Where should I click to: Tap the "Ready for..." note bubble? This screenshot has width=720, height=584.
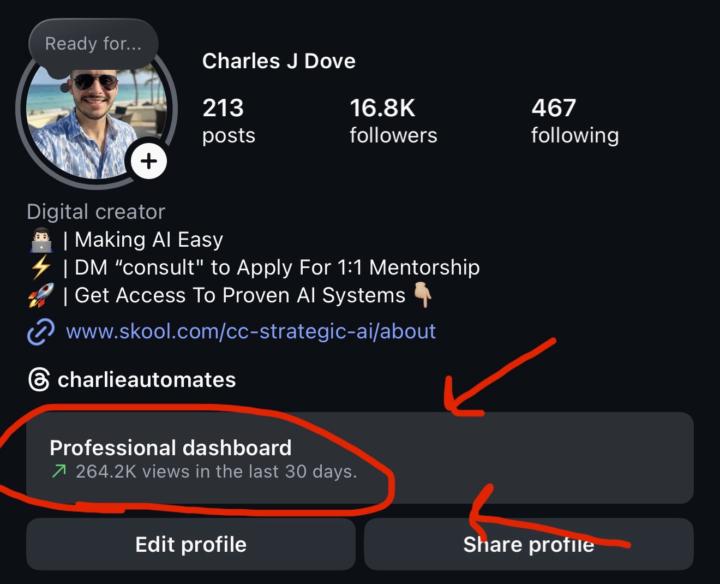(x=86, y=43)
